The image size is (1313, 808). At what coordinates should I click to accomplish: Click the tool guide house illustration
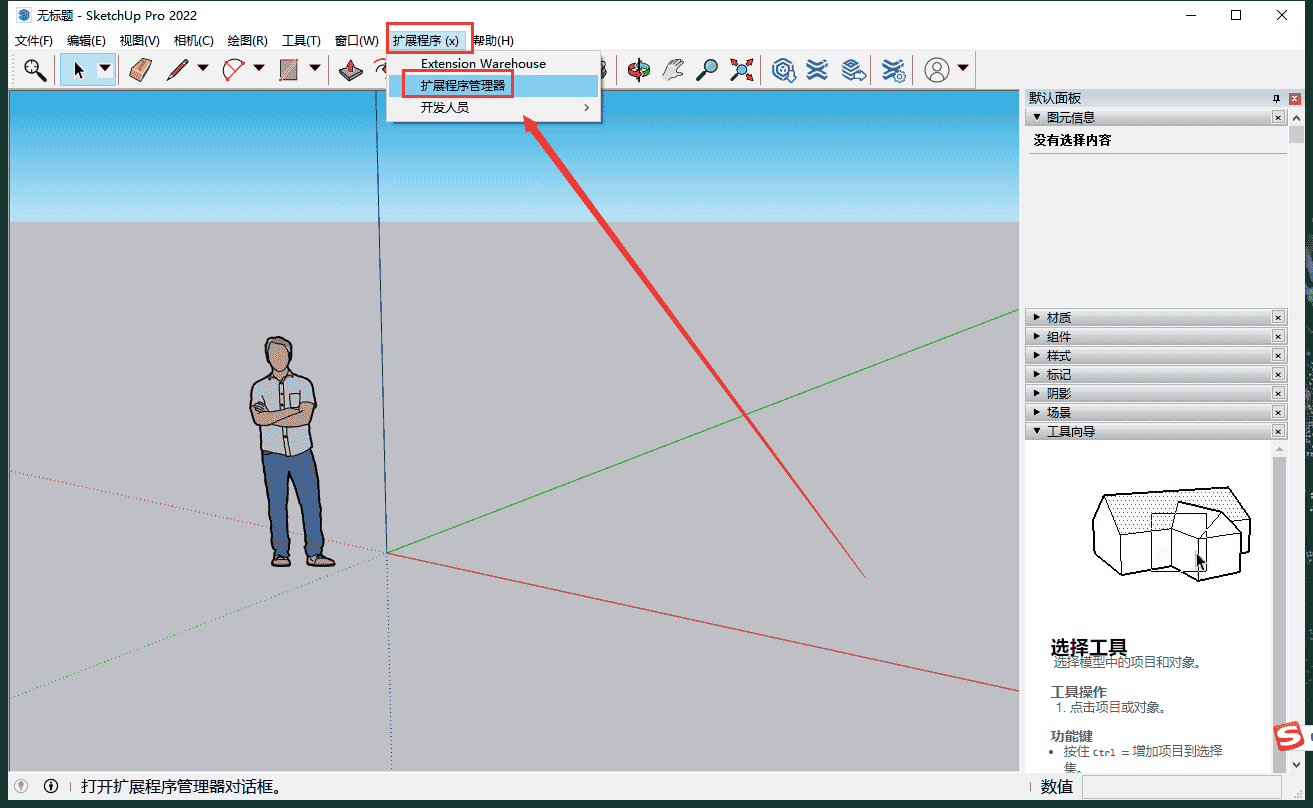click(x=1170, y=533)
